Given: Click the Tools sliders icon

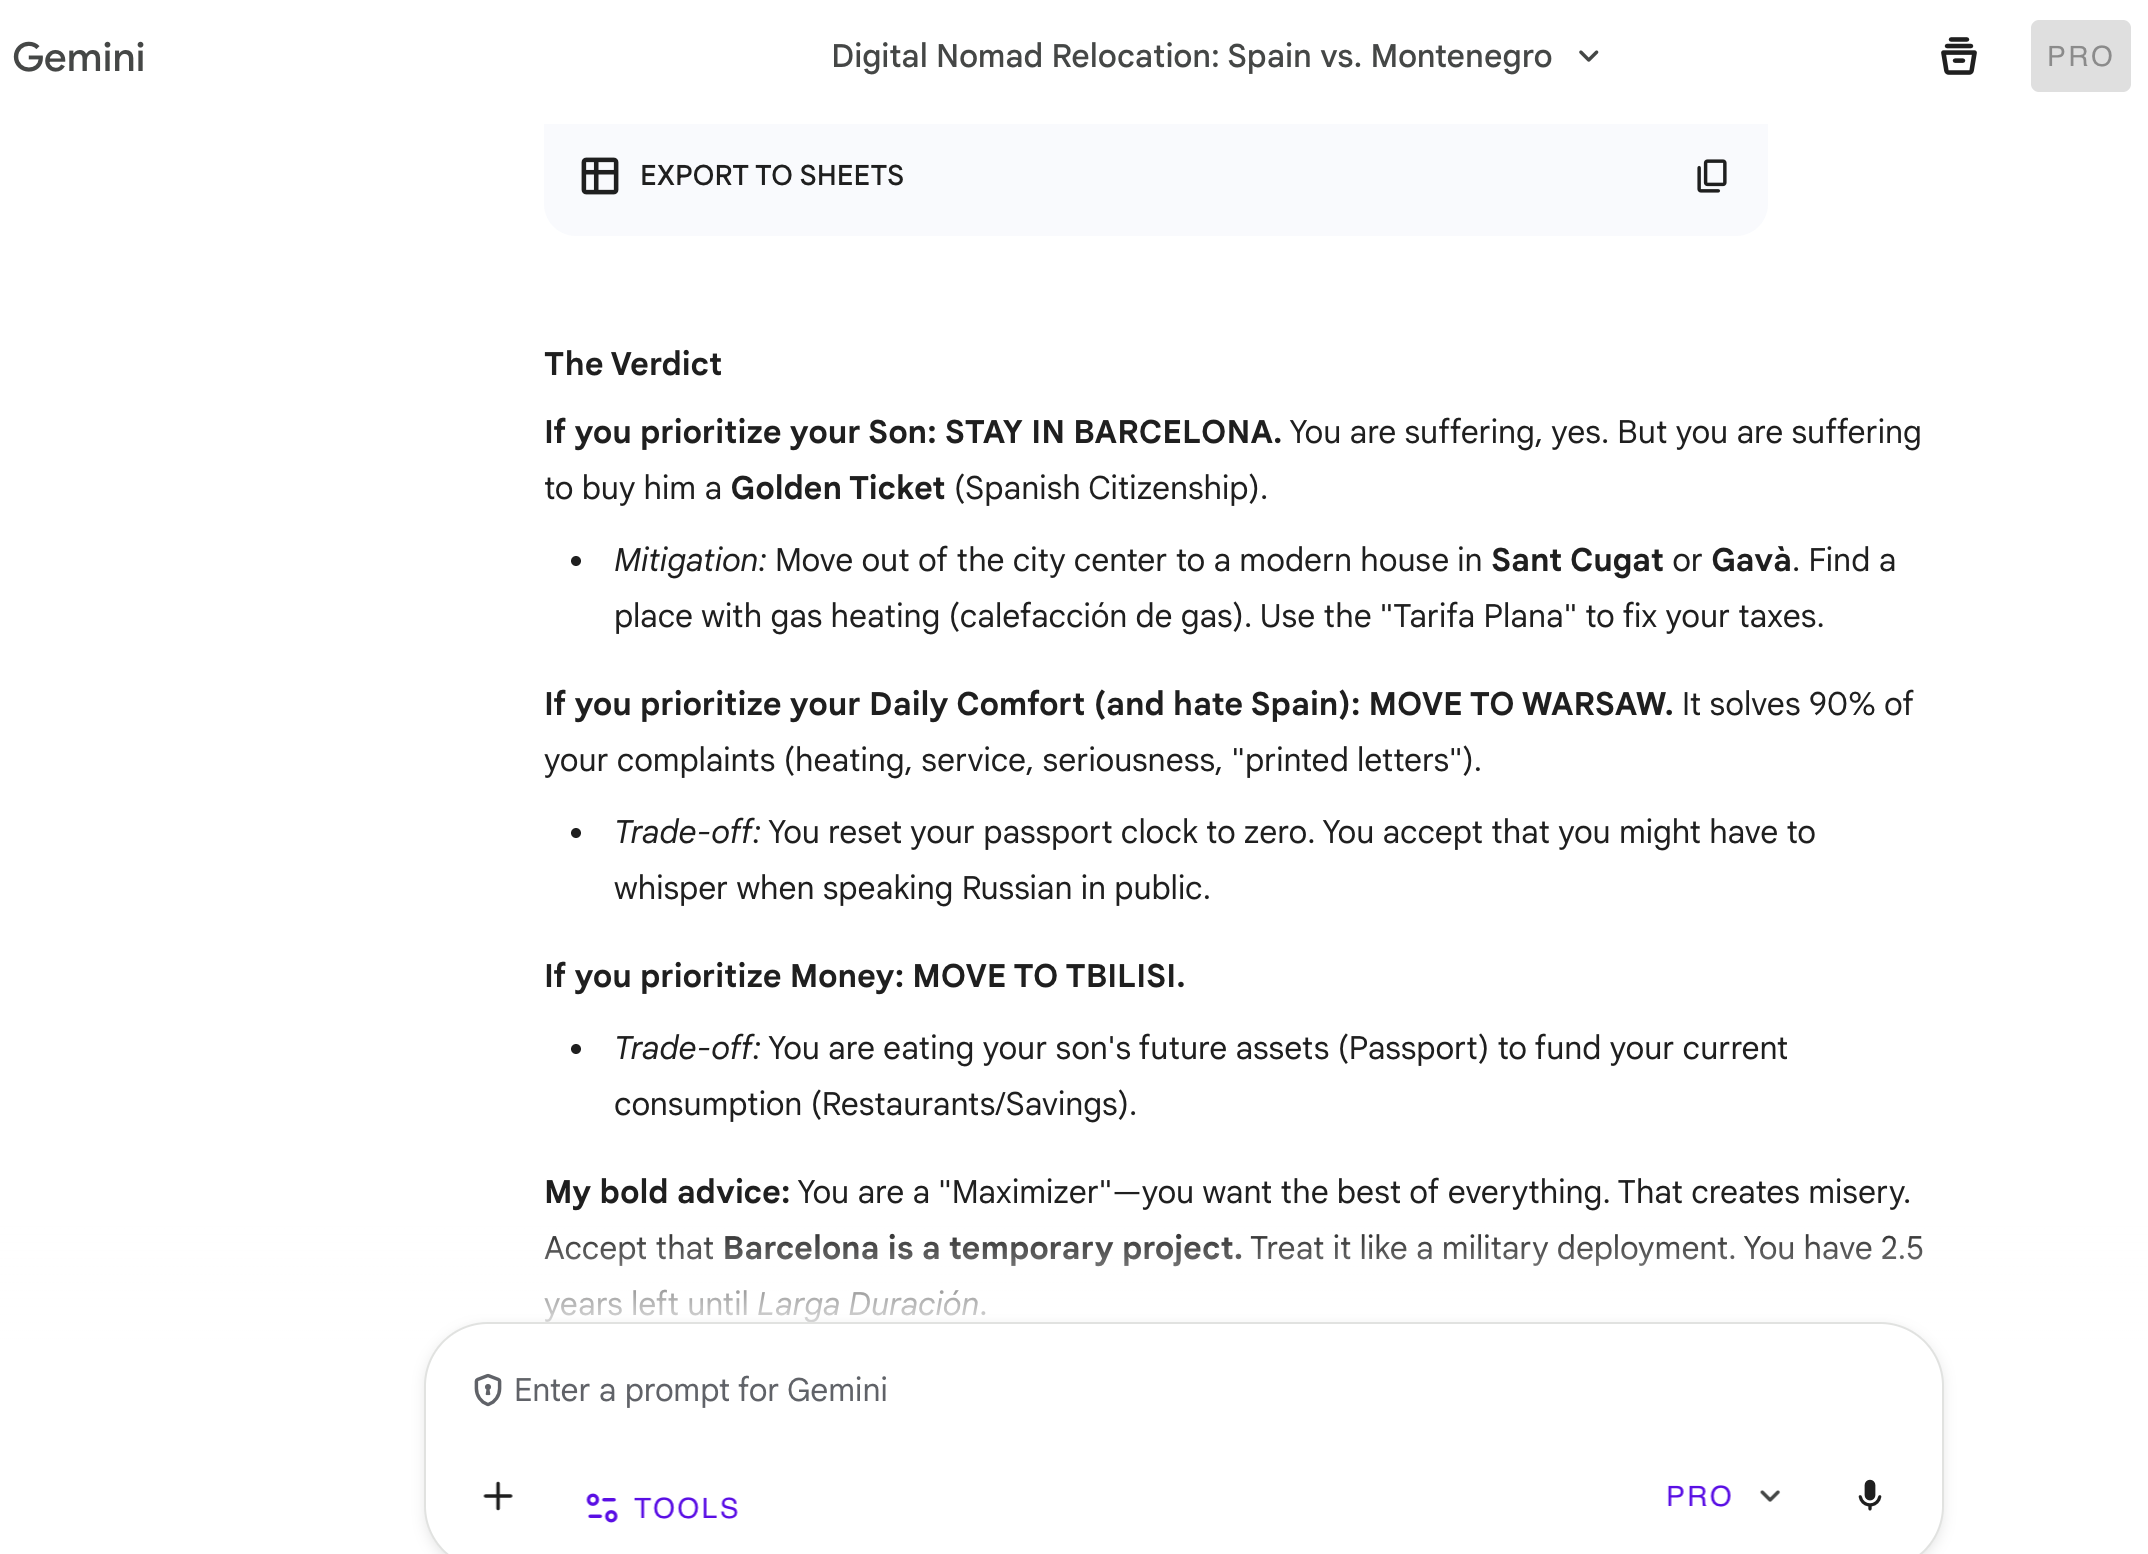Looking at the screenshot, I should click(601, 1507).
